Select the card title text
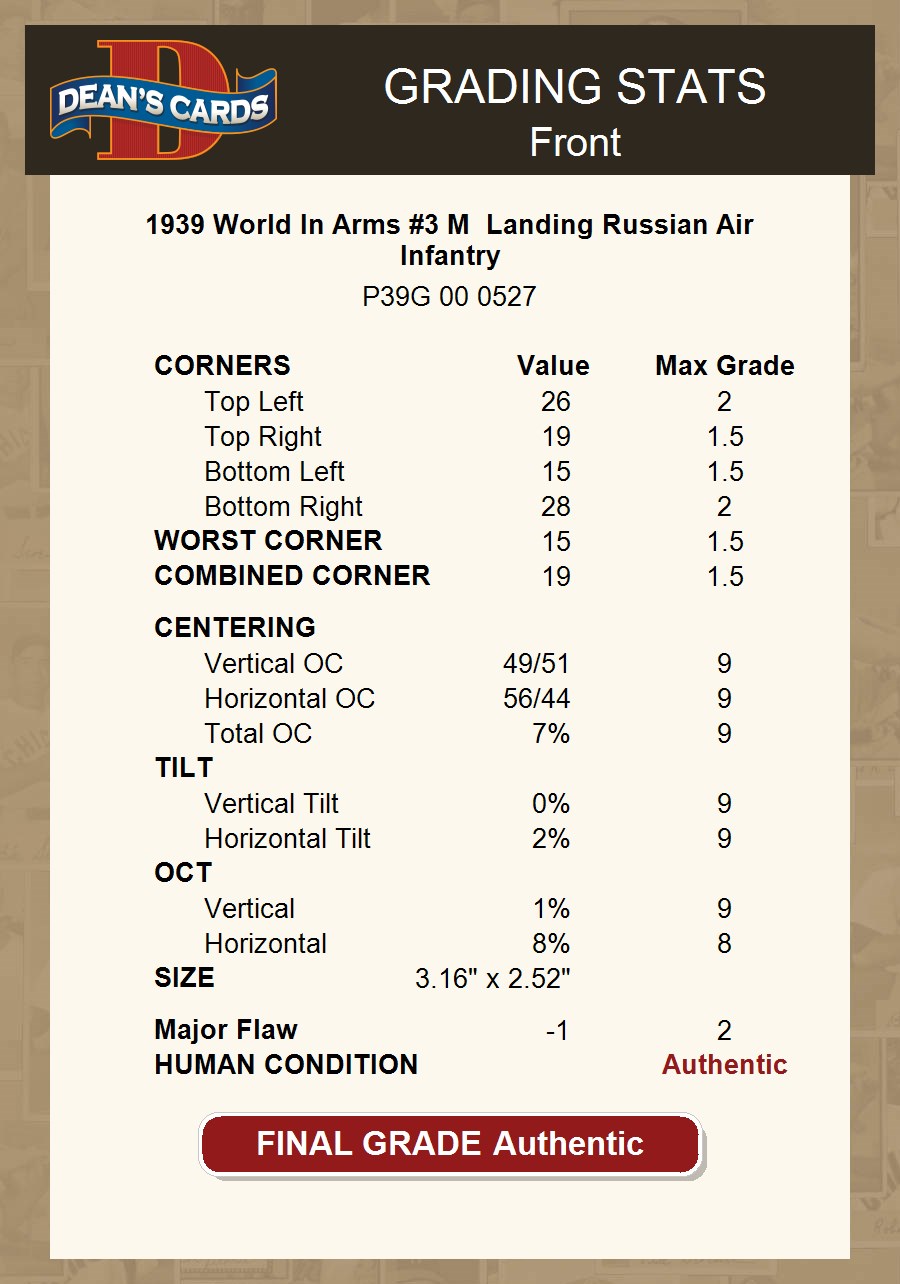The image size is (900, 1284). click(450, 240)
